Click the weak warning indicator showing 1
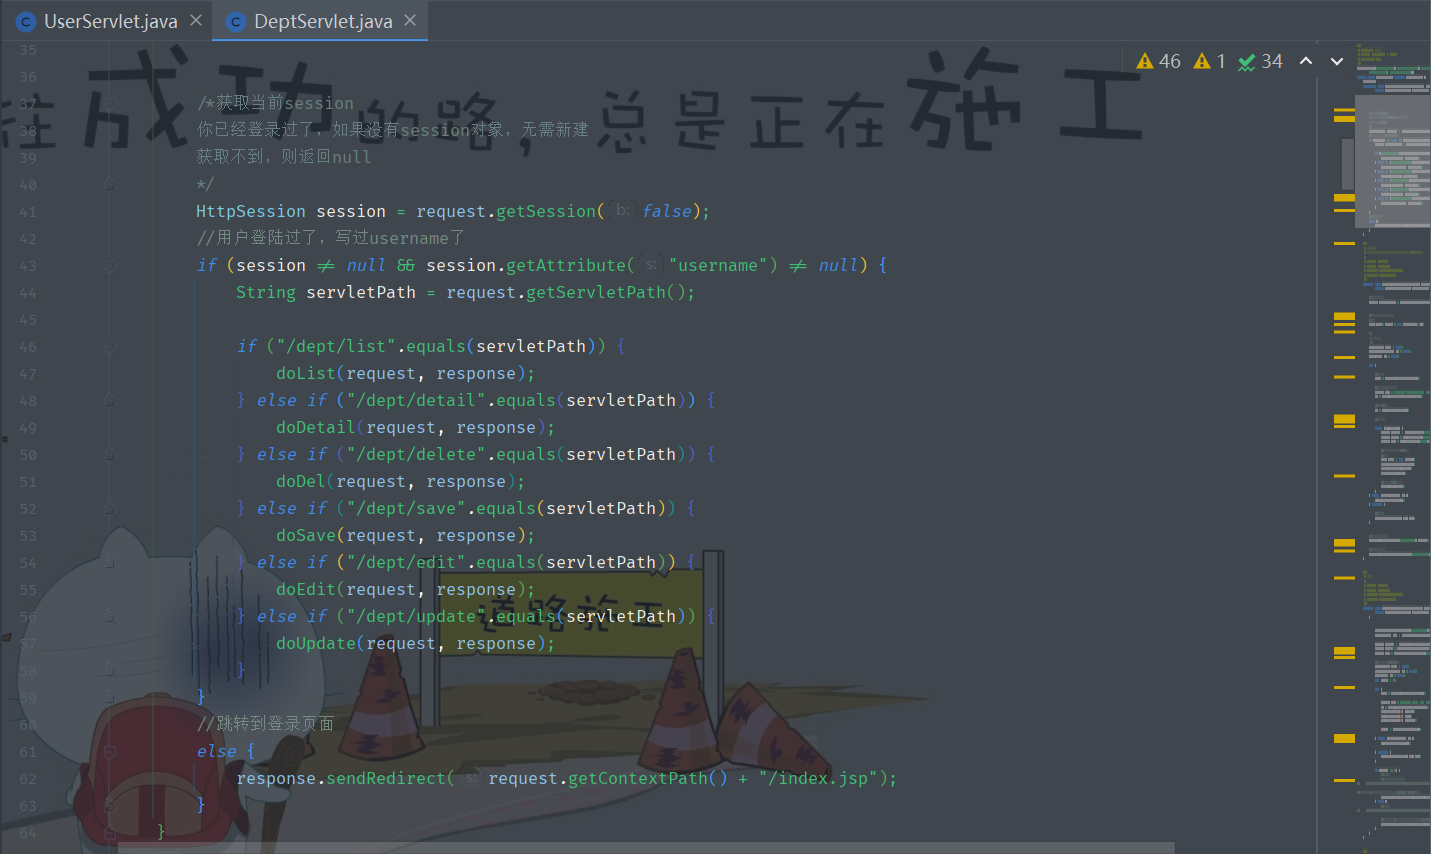This screenshot has width=1431, height=854. pos(1209,61)
